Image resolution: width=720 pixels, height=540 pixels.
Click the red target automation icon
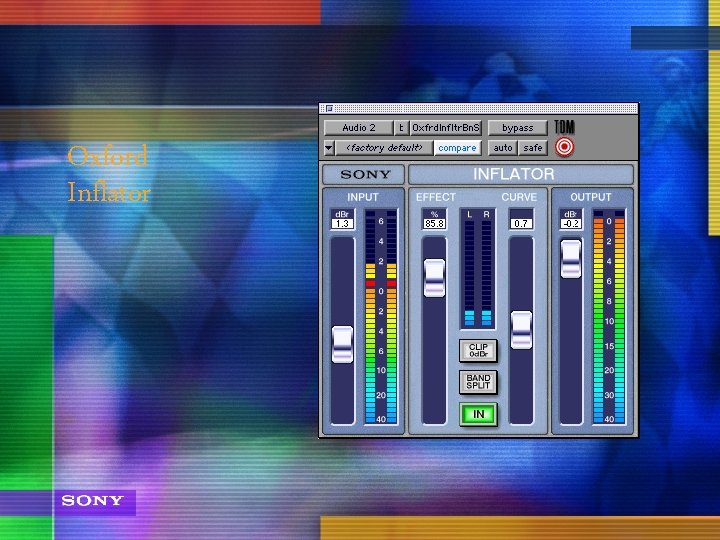pos(564,147)
